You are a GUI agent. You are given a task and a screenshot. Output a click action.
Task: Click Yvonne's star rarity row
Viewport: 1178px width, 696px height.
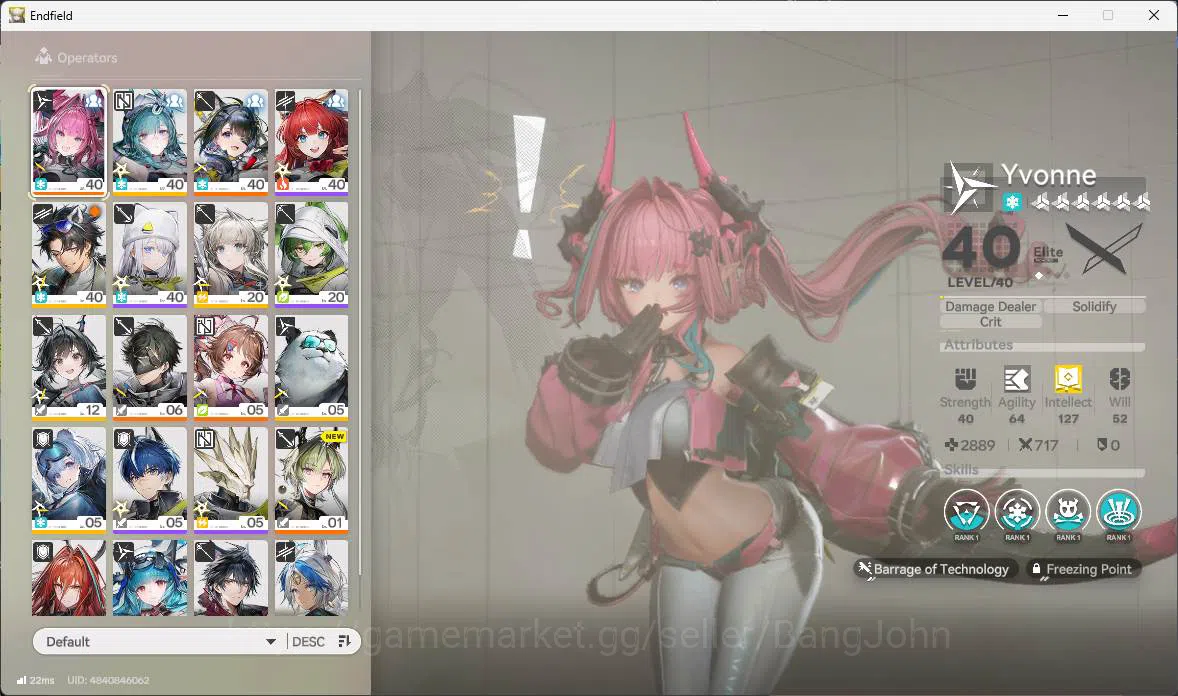[x=1090, y=201]
